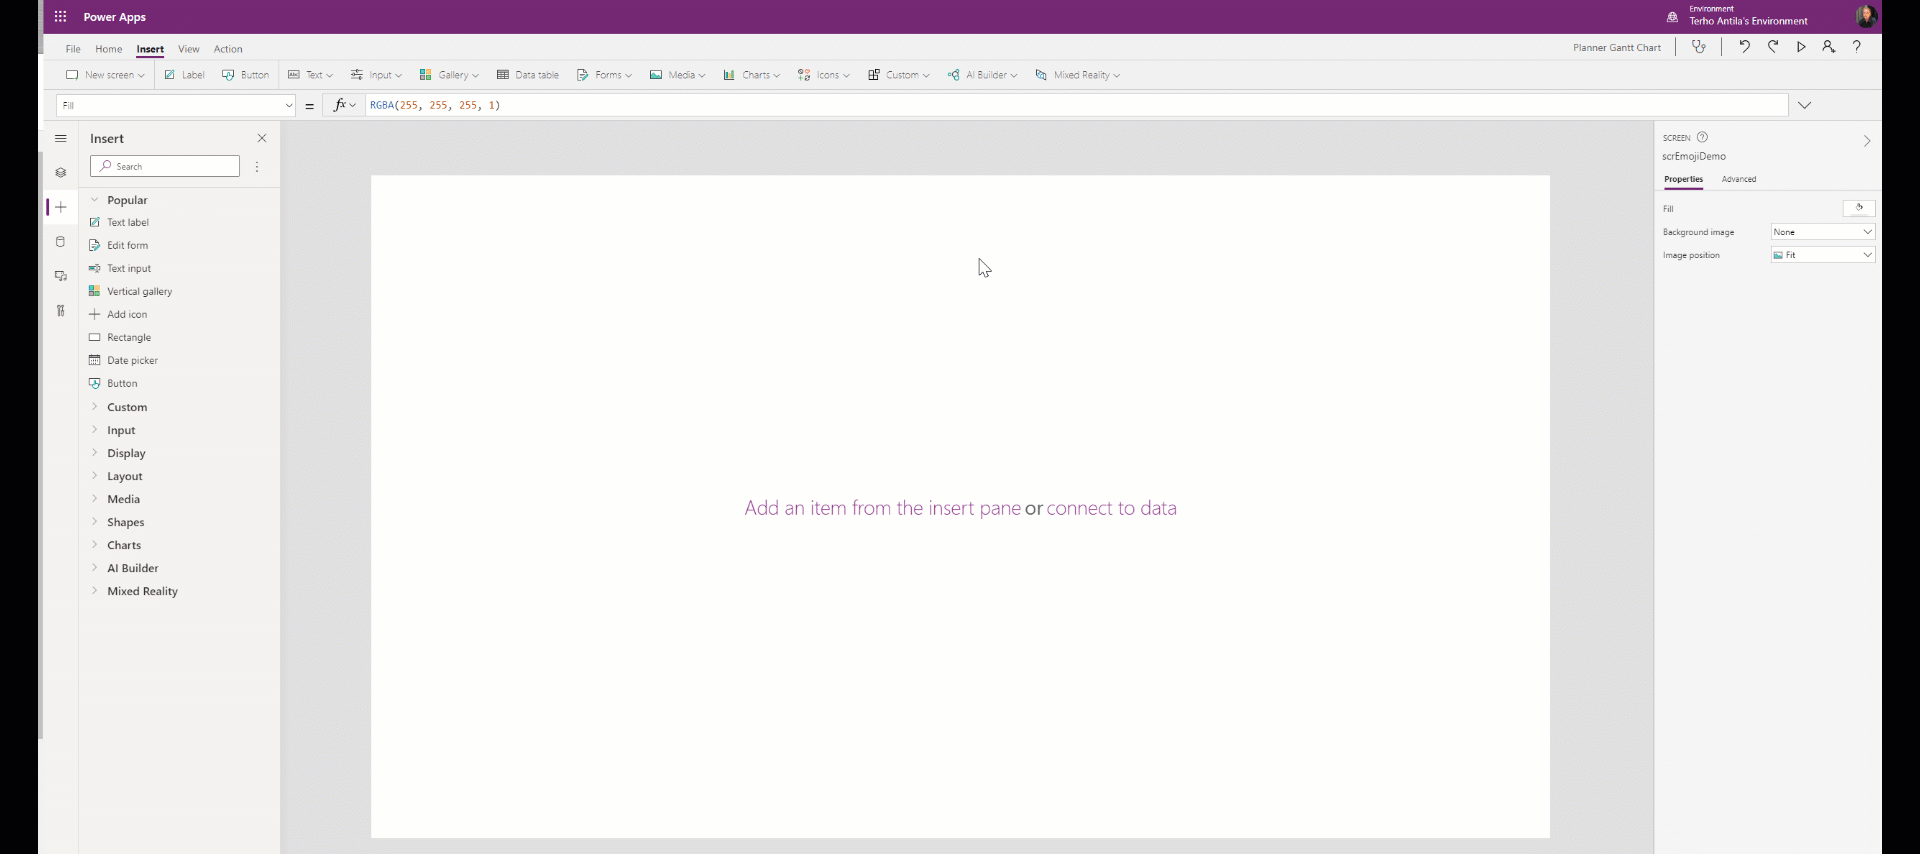Open the Fill color picker swatch
This screenshot has height=854, width=1920.
click(1858, 208)
